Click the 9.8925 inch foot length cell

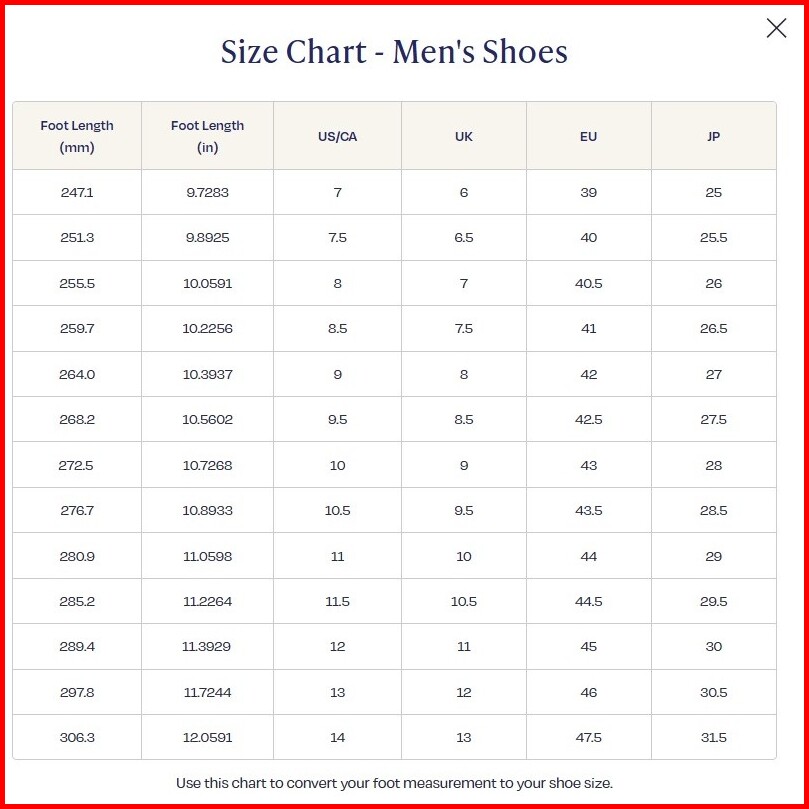tap(207, 238)
